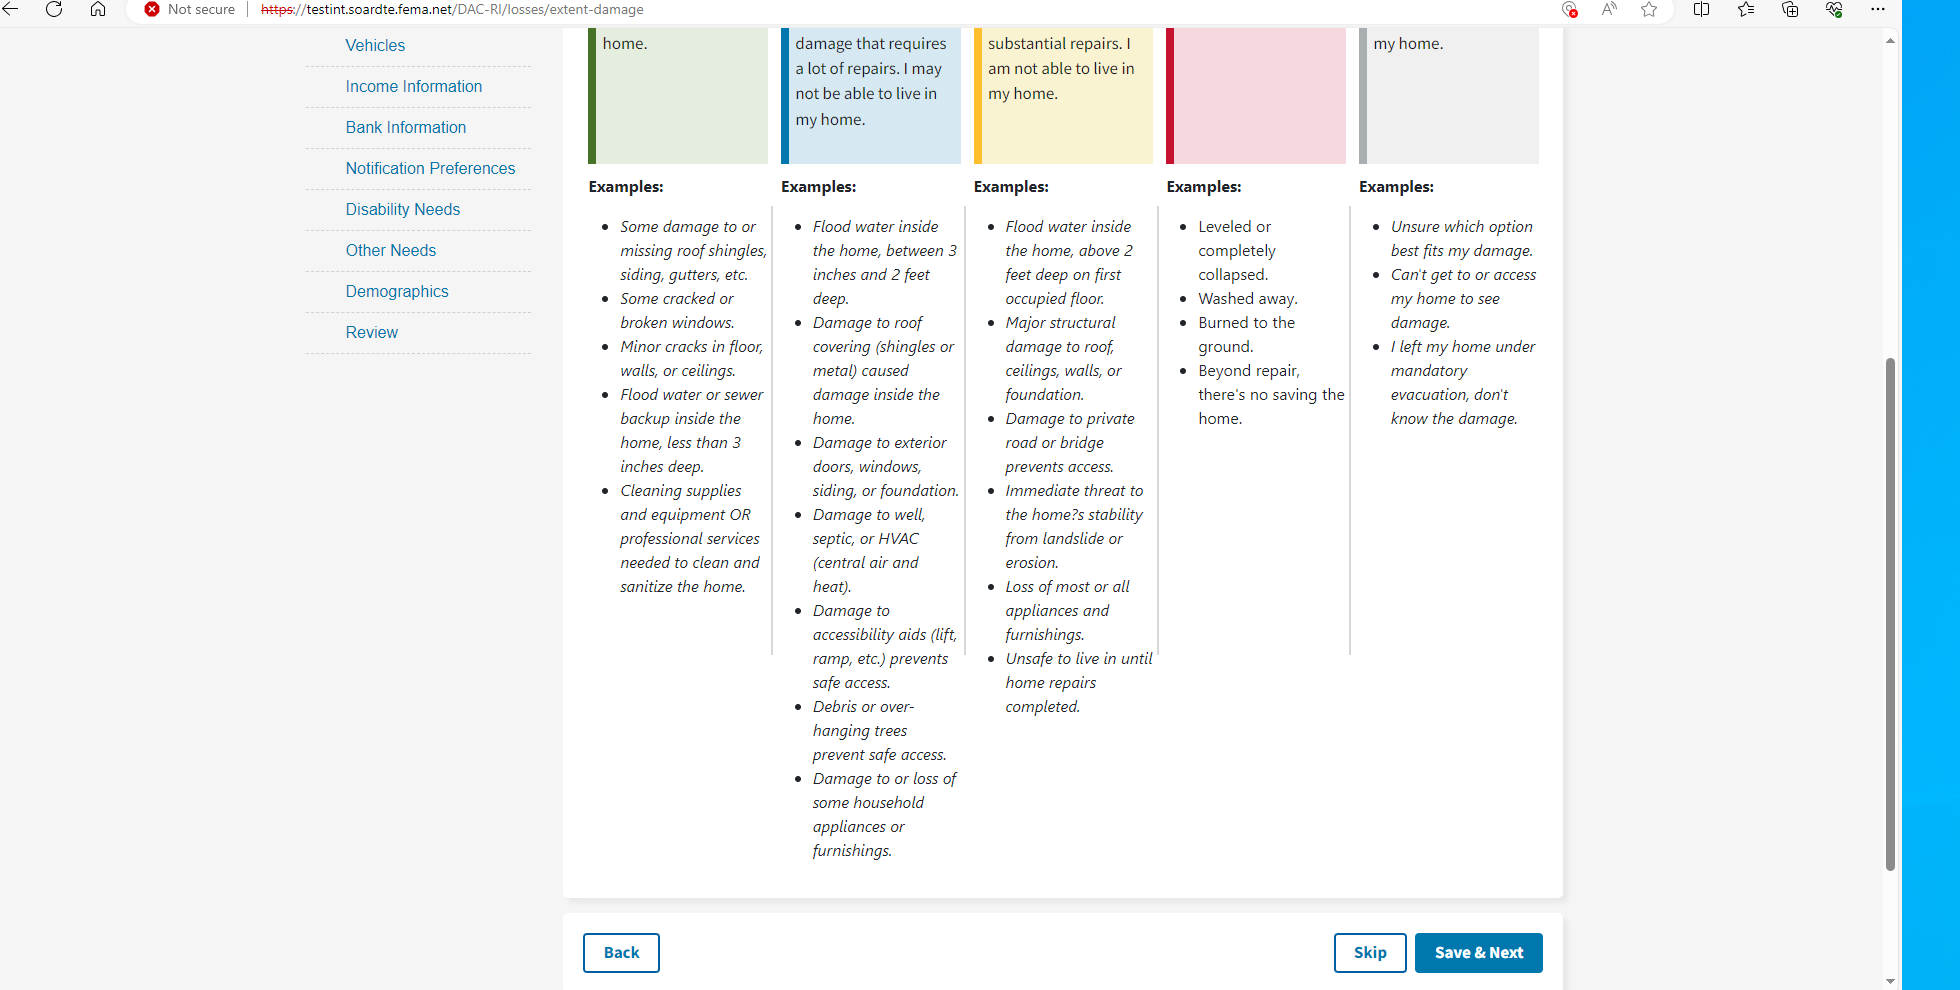This screenshot has height=990, width=1960.
Task: Click the Skip button
Action: tap(1369, 953)
